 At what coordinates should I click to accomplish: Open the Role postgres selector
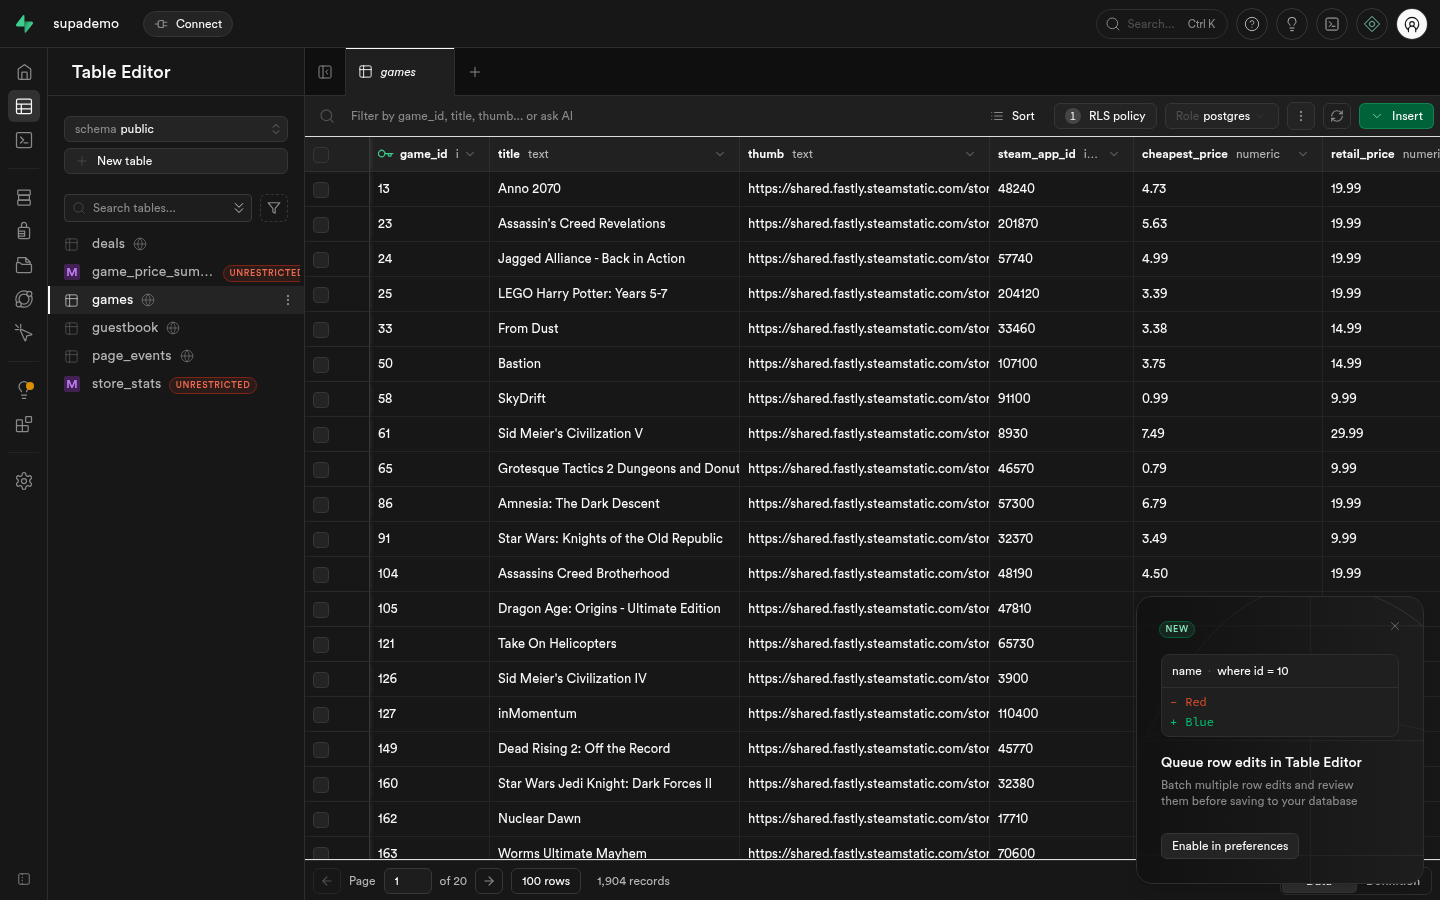coord(1221,116)
